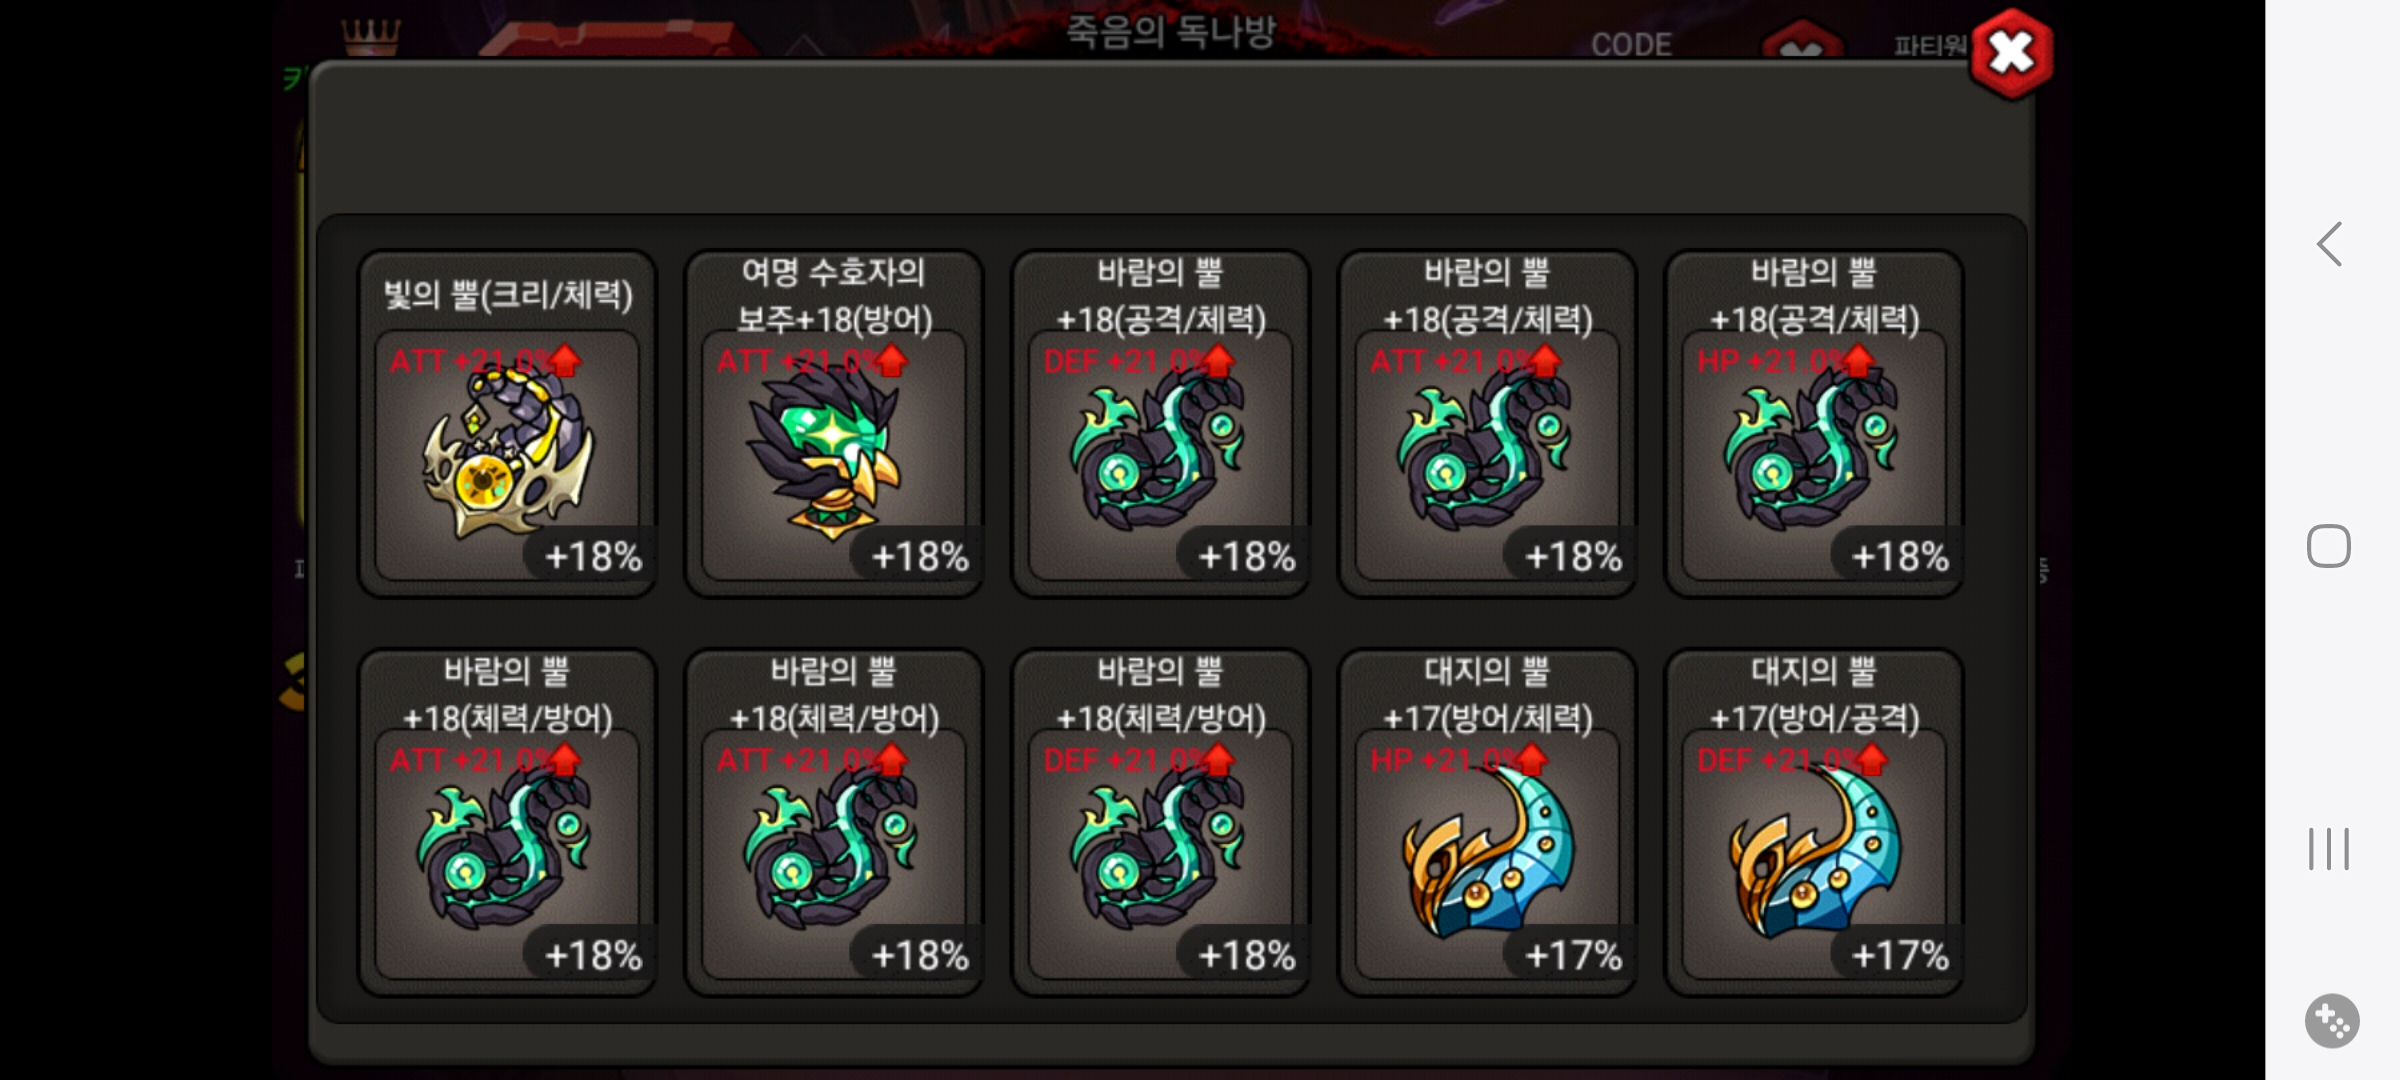Choose the 바람의 뿔 +18(공격/체력) with HP bonus
This screenshot has height=1080, width=2400.
click(1814, 424)
